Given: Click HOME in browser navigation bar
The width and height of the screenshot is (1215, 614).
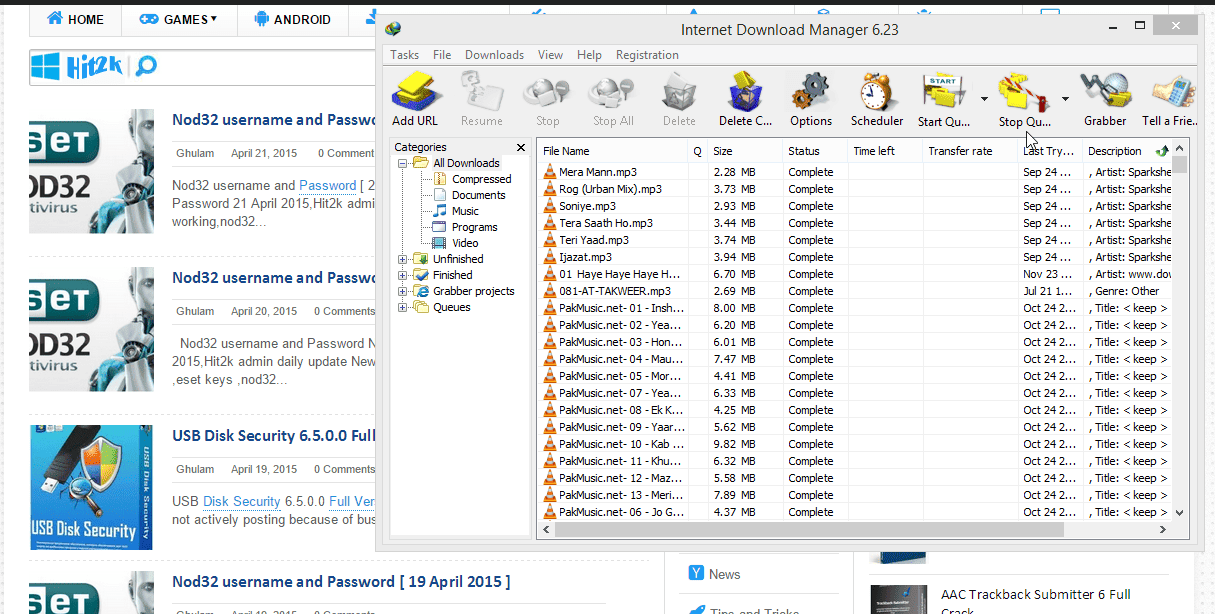Looking at the screenshot, I should [75, 19].
